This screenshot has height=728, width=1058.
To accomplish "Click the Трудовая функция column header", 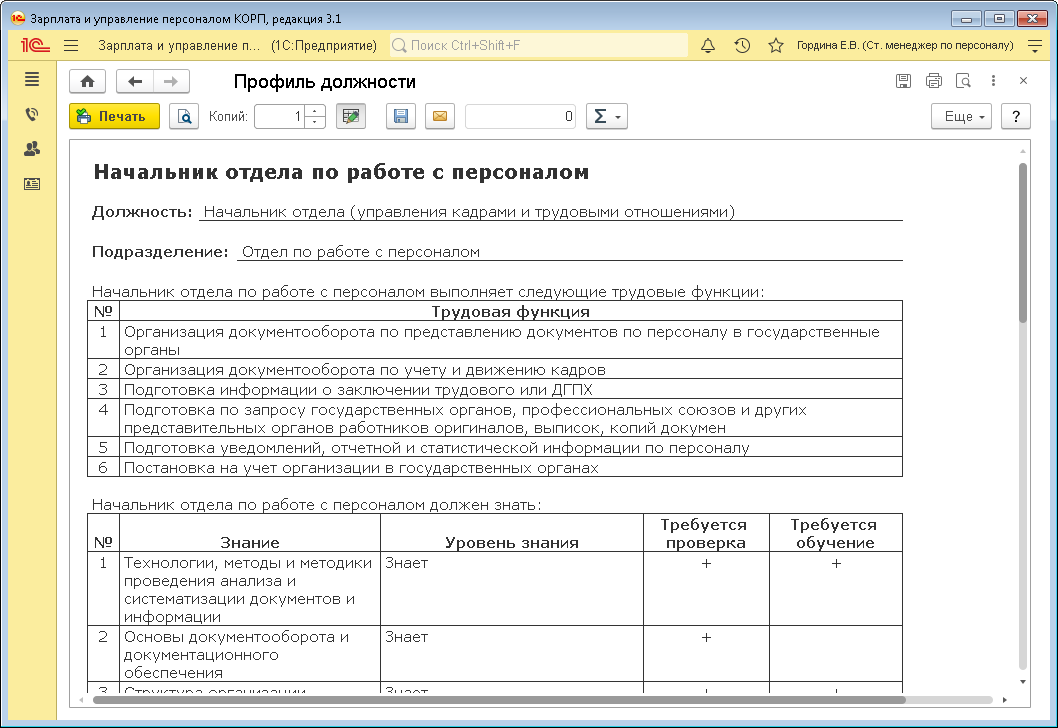I will [x=511, y=311].
